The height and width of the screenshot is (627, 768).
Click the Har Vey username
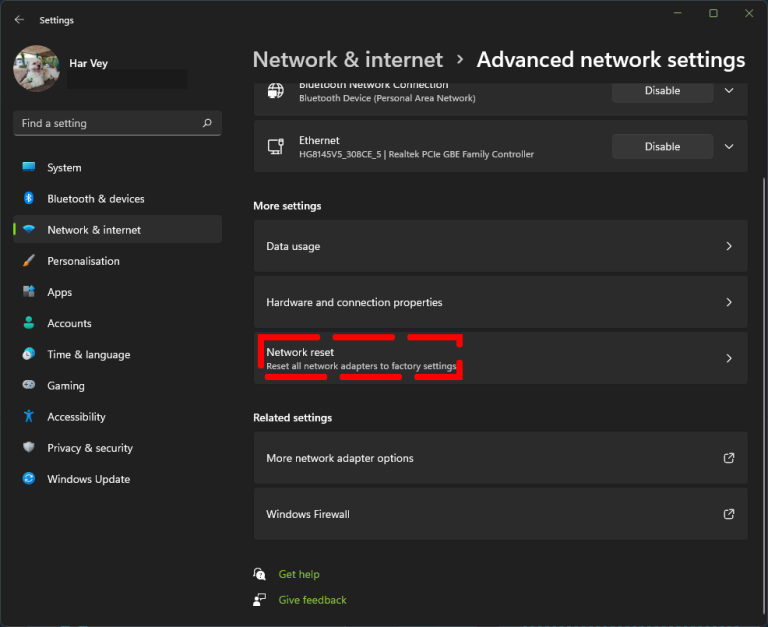click(x=89, y=64)
